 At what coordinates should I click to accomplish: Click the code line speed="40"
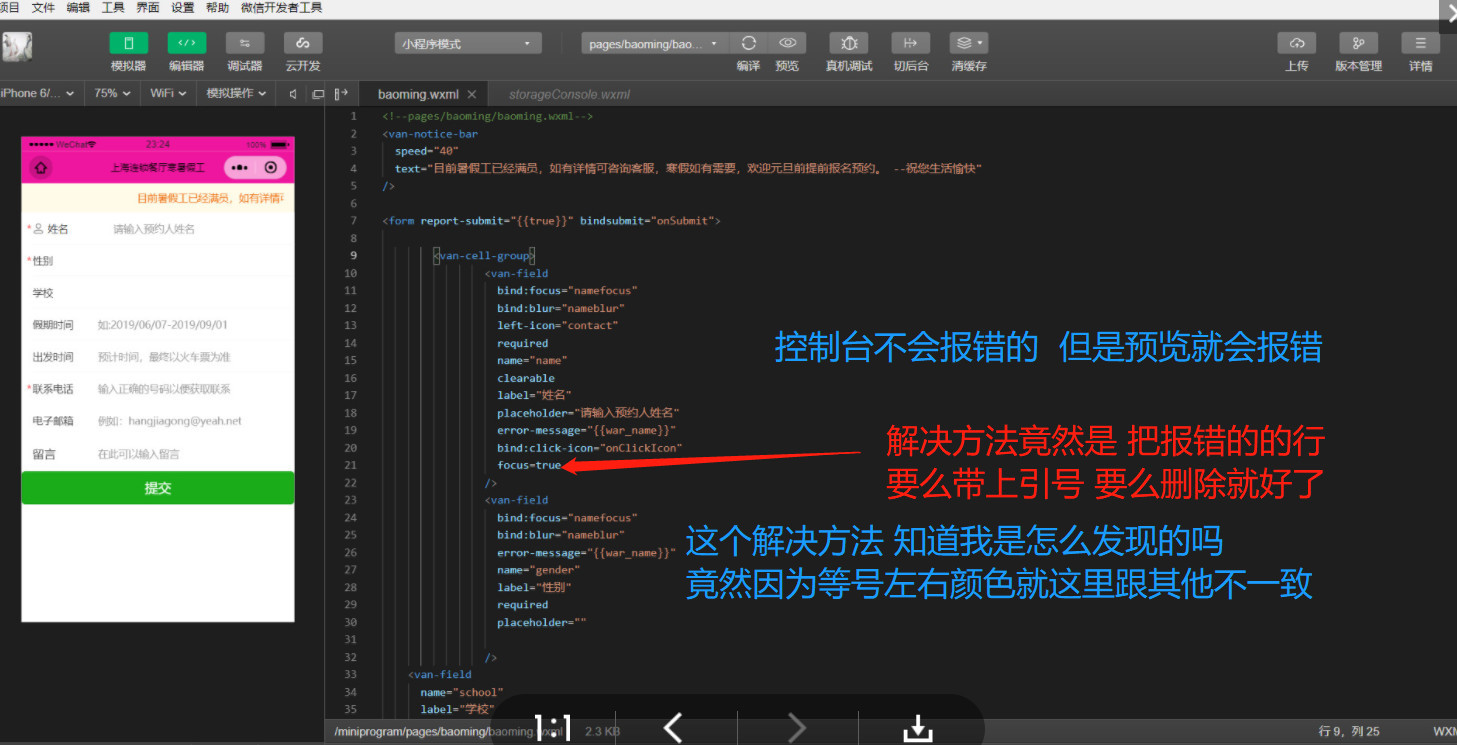(427, 151)
